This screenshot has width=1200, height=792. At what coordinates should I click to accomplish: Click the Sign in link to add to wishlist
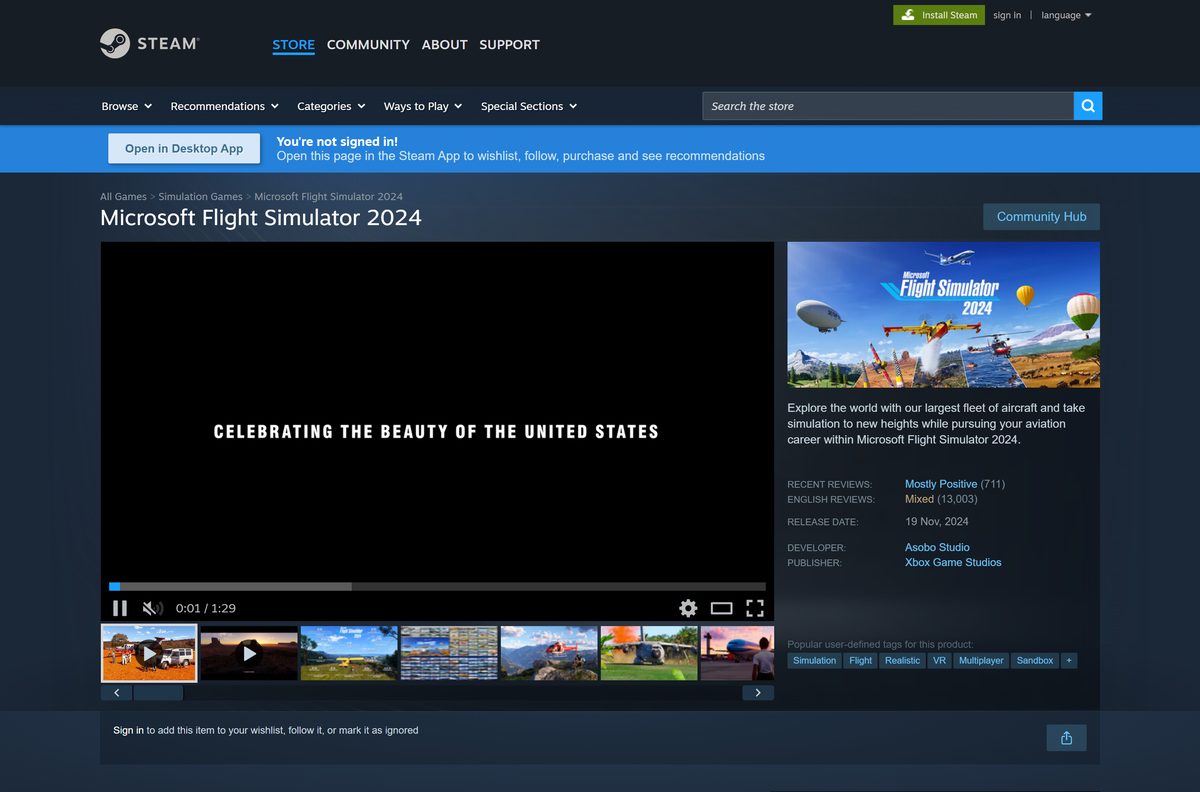pos(128,731)
